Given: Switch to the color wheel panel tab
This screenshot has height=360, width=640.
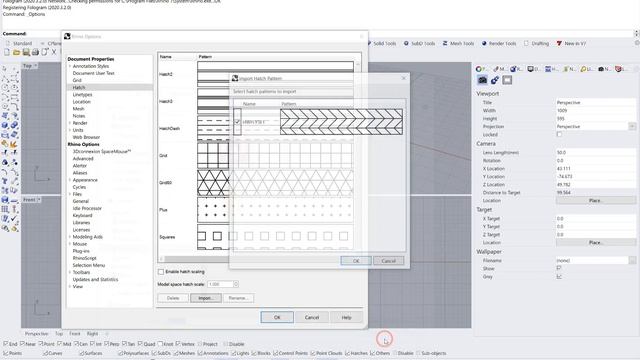Looking at the screenshot, I should click(x=481, y=69).
